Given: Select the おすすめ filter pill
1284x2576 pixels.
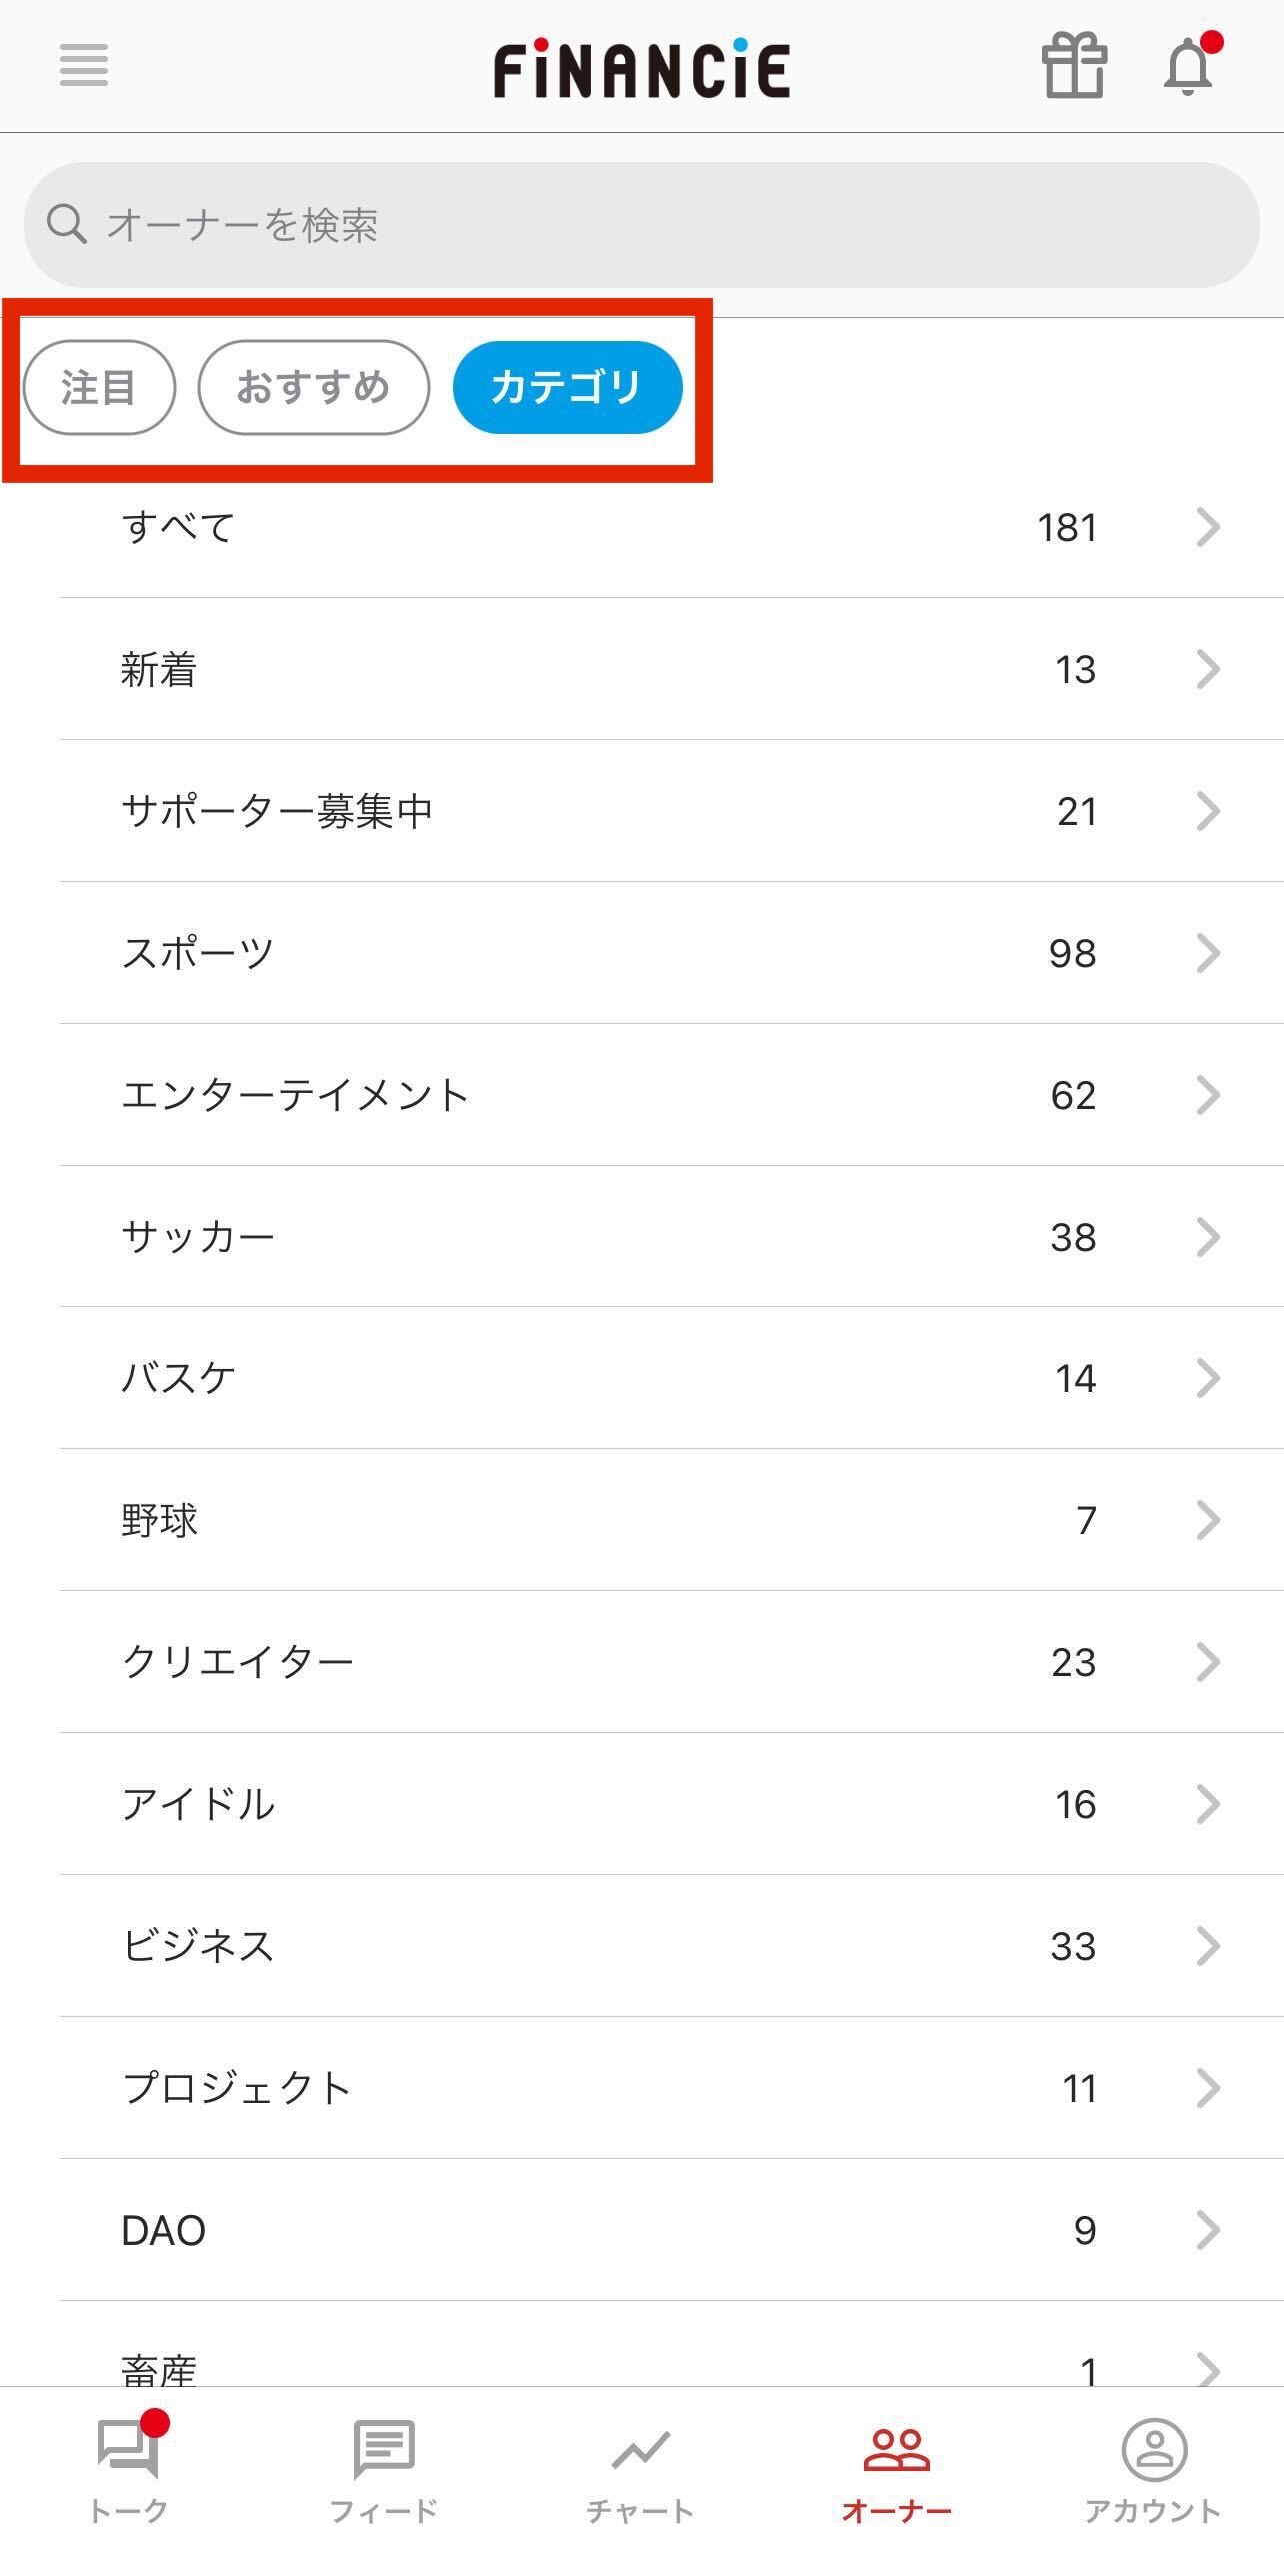Looking at the screenshot, I should (x=313, y=387).
